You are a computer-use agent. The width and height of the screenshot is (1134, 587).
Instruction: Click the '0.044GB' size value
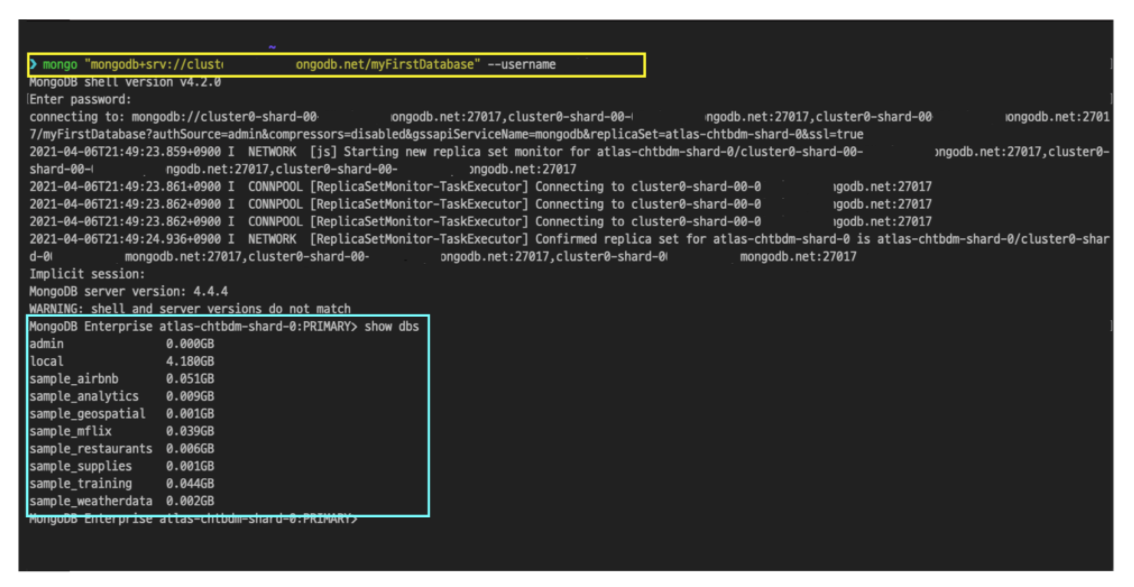tap(189, 483)
